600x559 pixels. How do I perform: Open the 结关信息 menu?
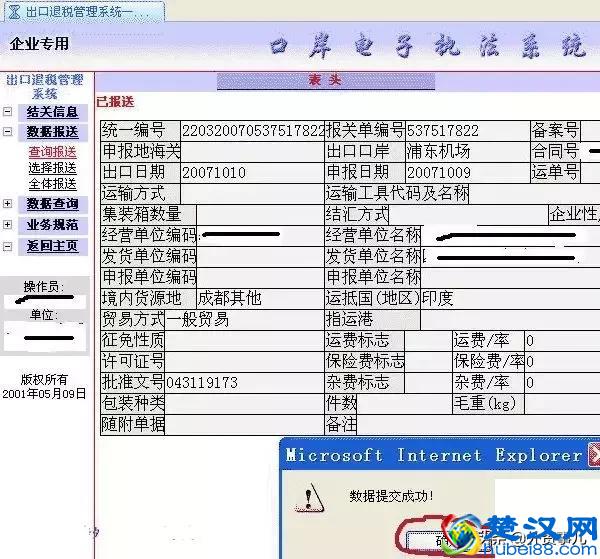point(52,112)
